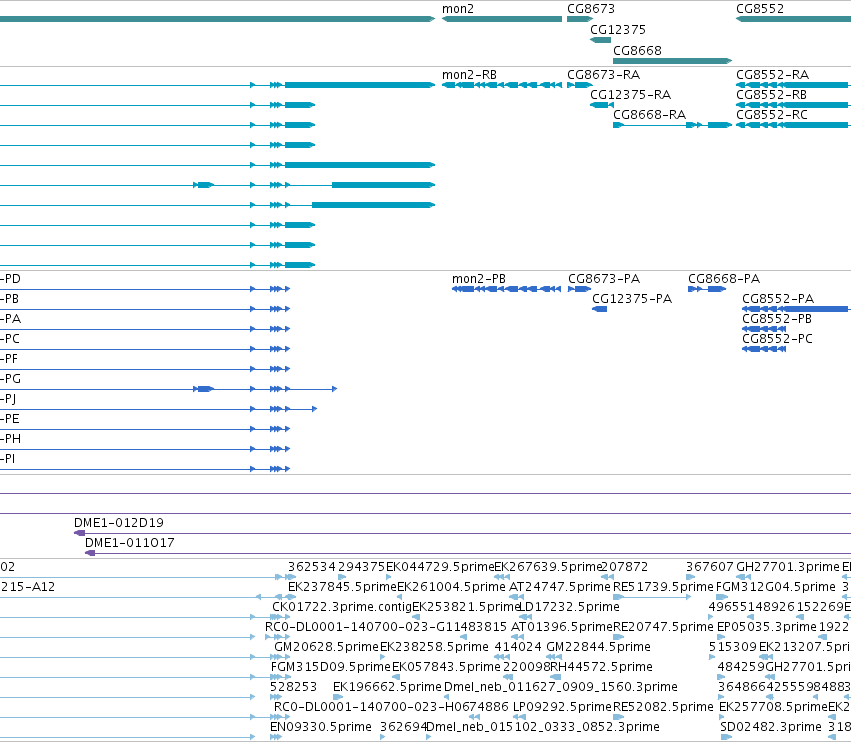Click the CG8668-PA protein label
This screenshot has height=742, width=851.
tap(724, 279)
